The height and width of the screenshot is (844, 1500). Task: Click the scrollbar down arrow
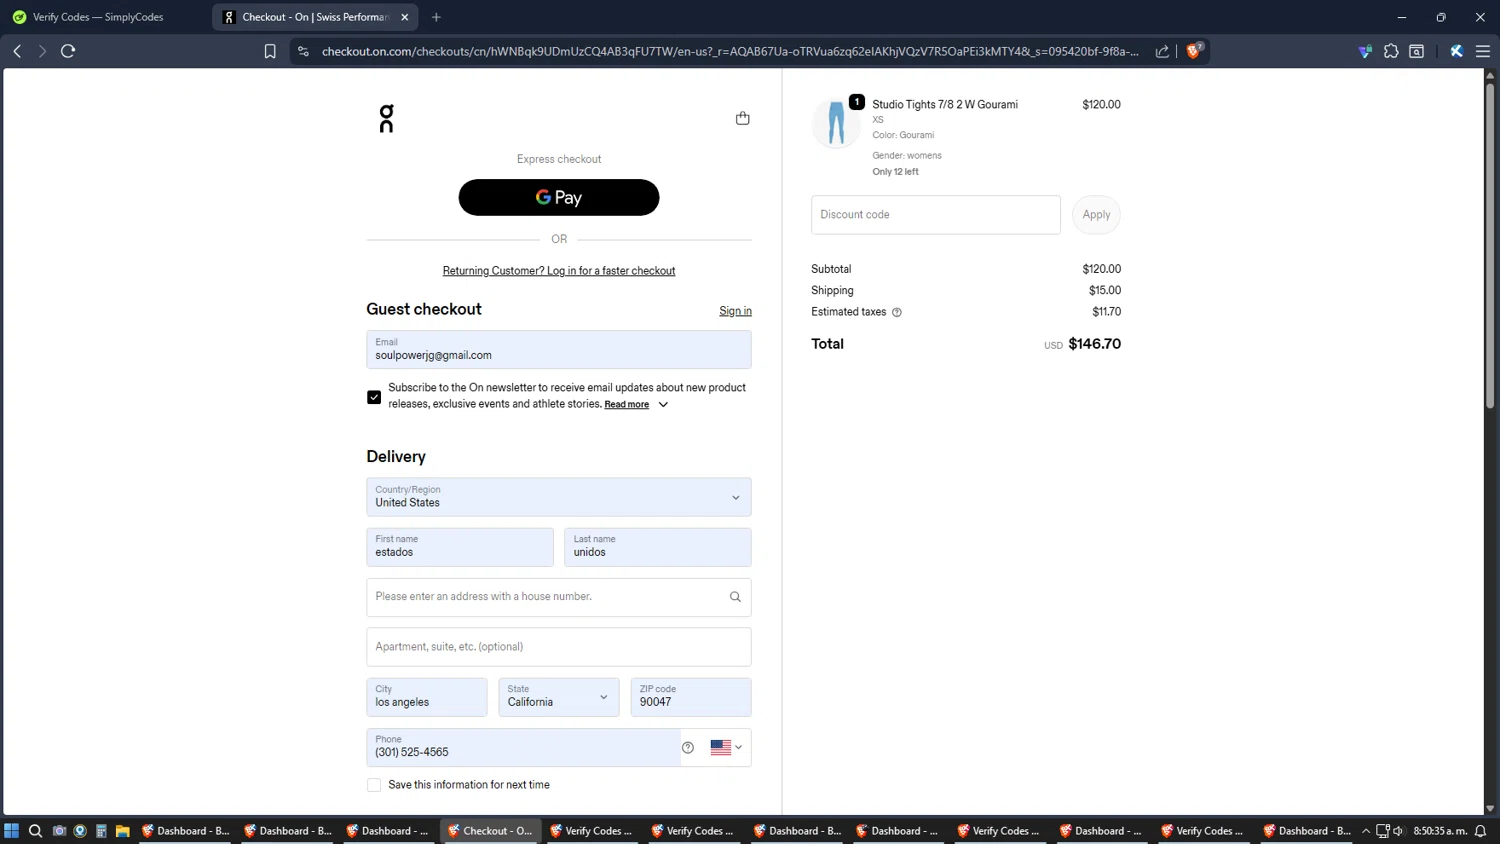1490,808
